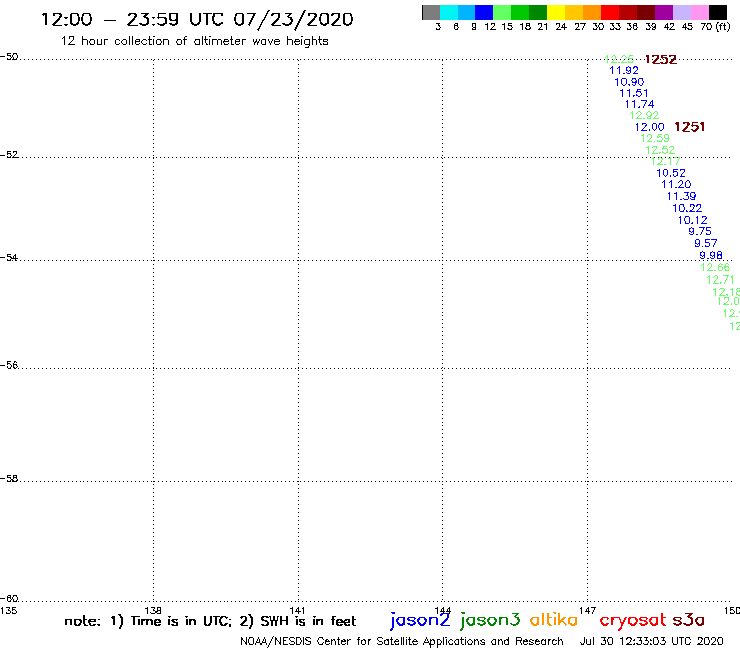The height and width of the screenshot is (650, 740).
Task: Select the 12.59 wave height value
Action: pos(655,138)
